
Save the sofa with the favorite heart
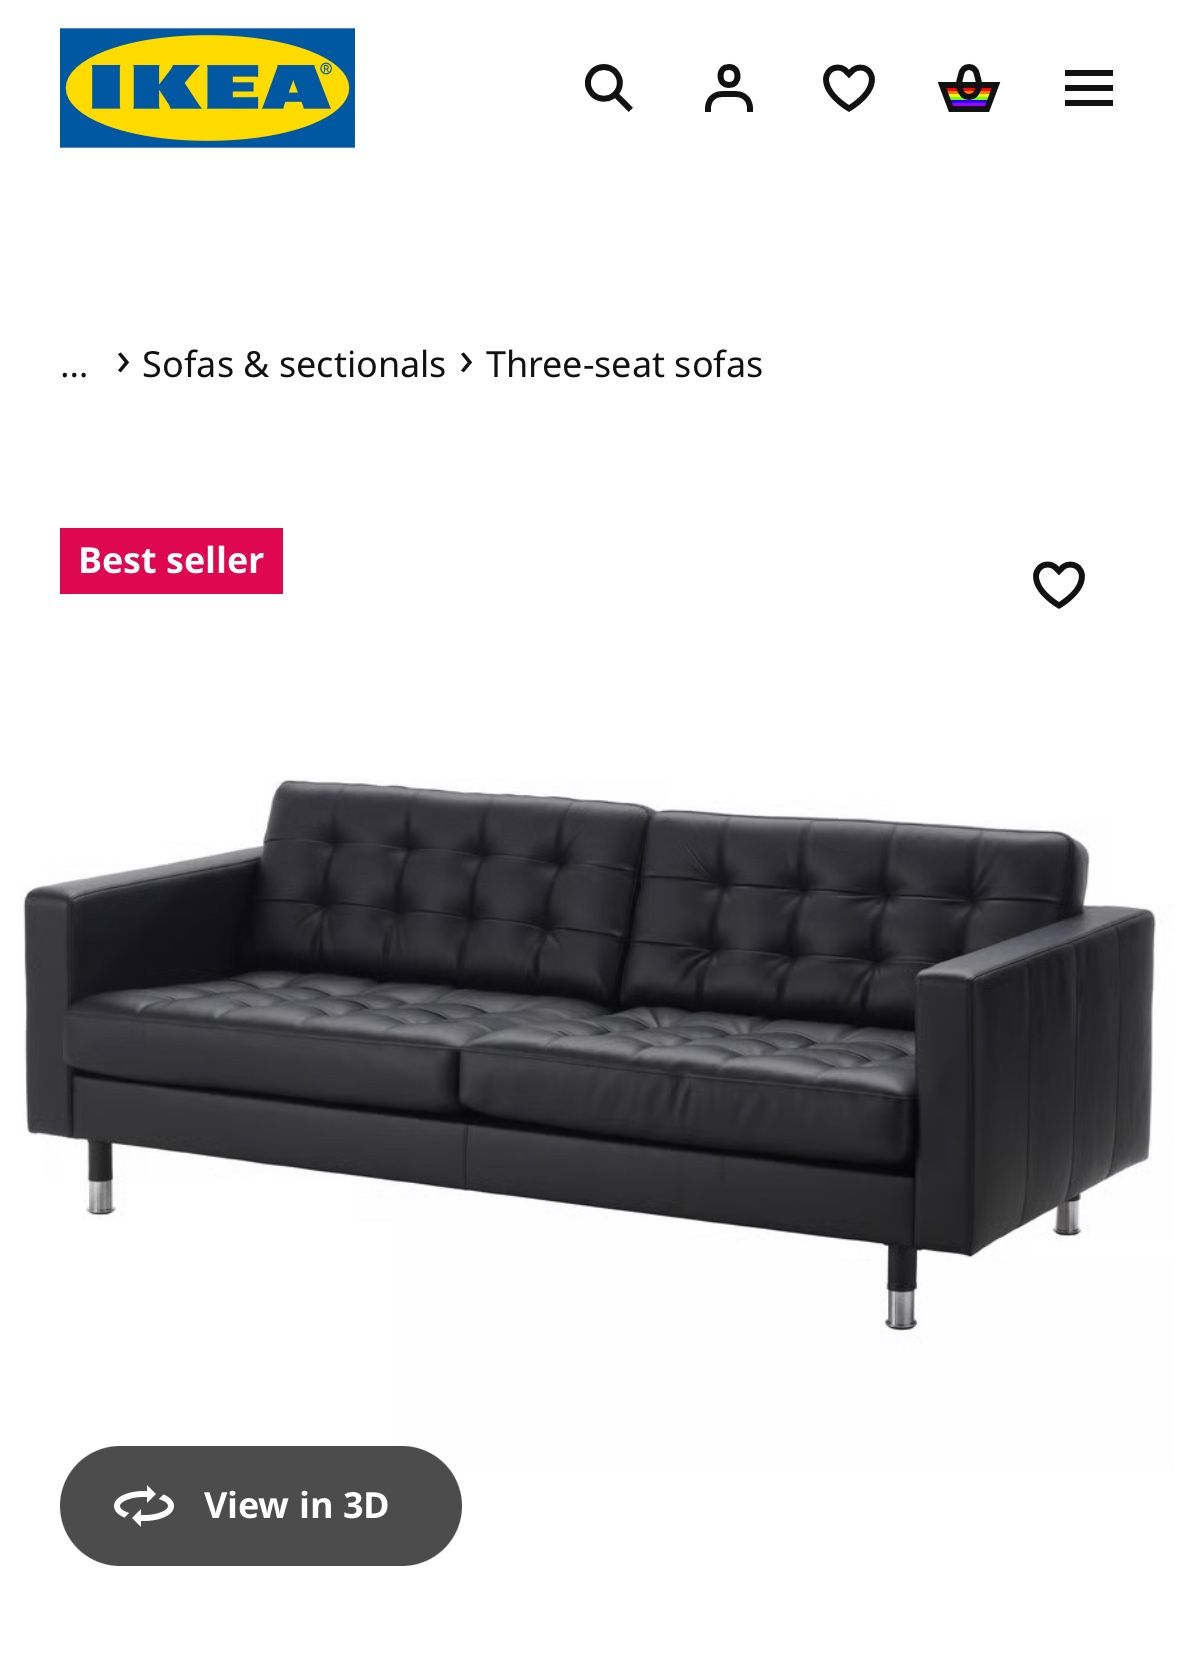(x=1058, y=584)
